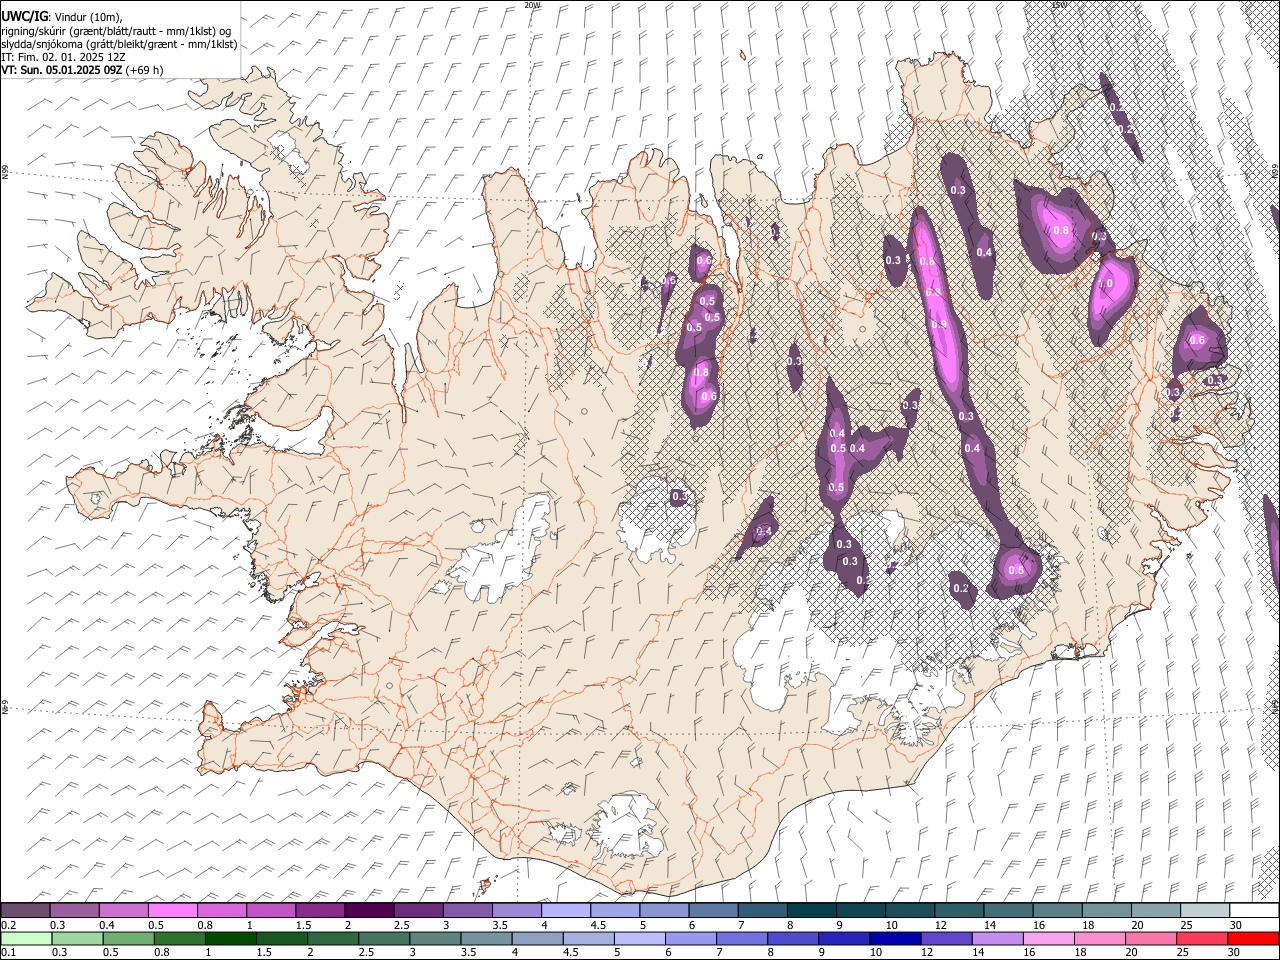The height and width of the screenshot is (960, 1280).
Task: Select top-row legend swatch between 0.2 and 0.3
Action: click(x=25, y=910)
